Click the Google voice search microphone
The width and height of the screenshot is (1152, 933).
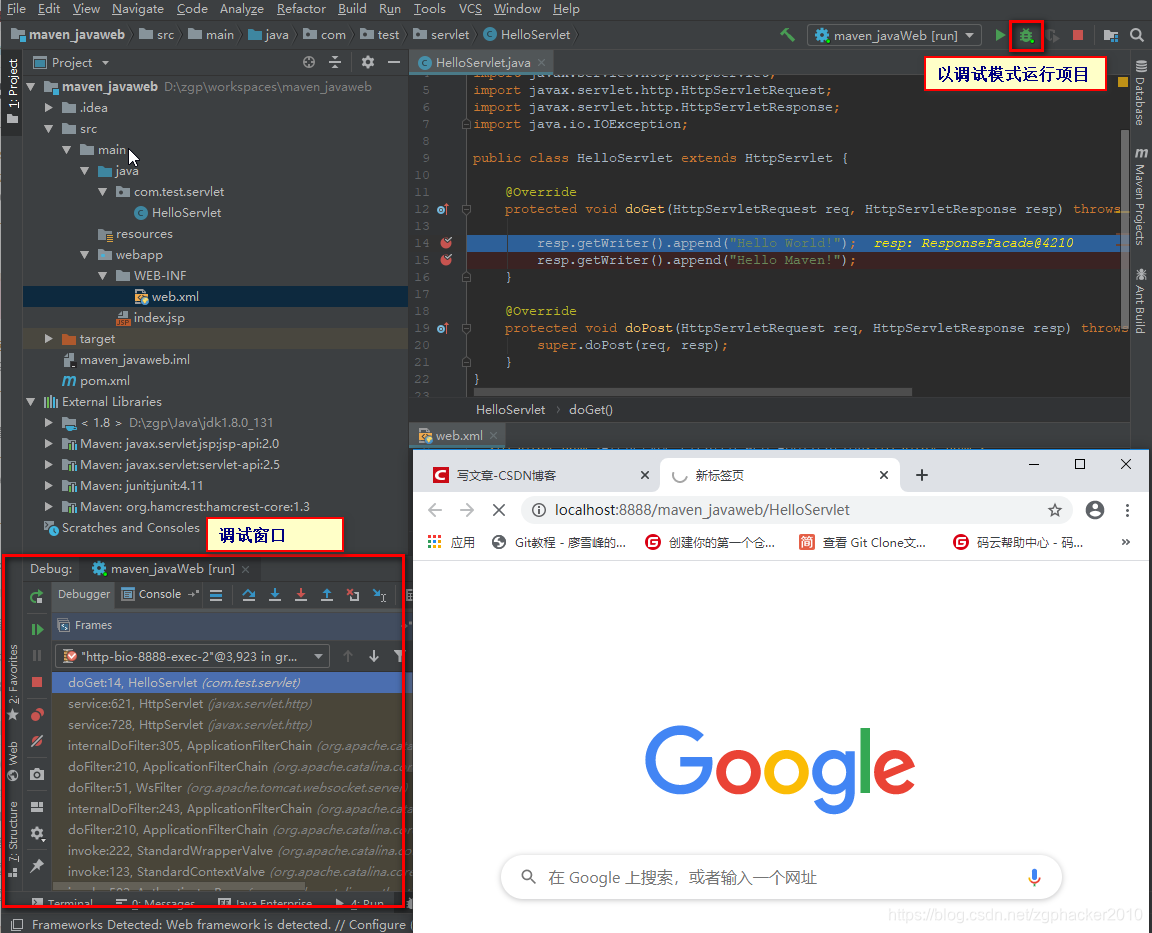(x=1034, y=877)
